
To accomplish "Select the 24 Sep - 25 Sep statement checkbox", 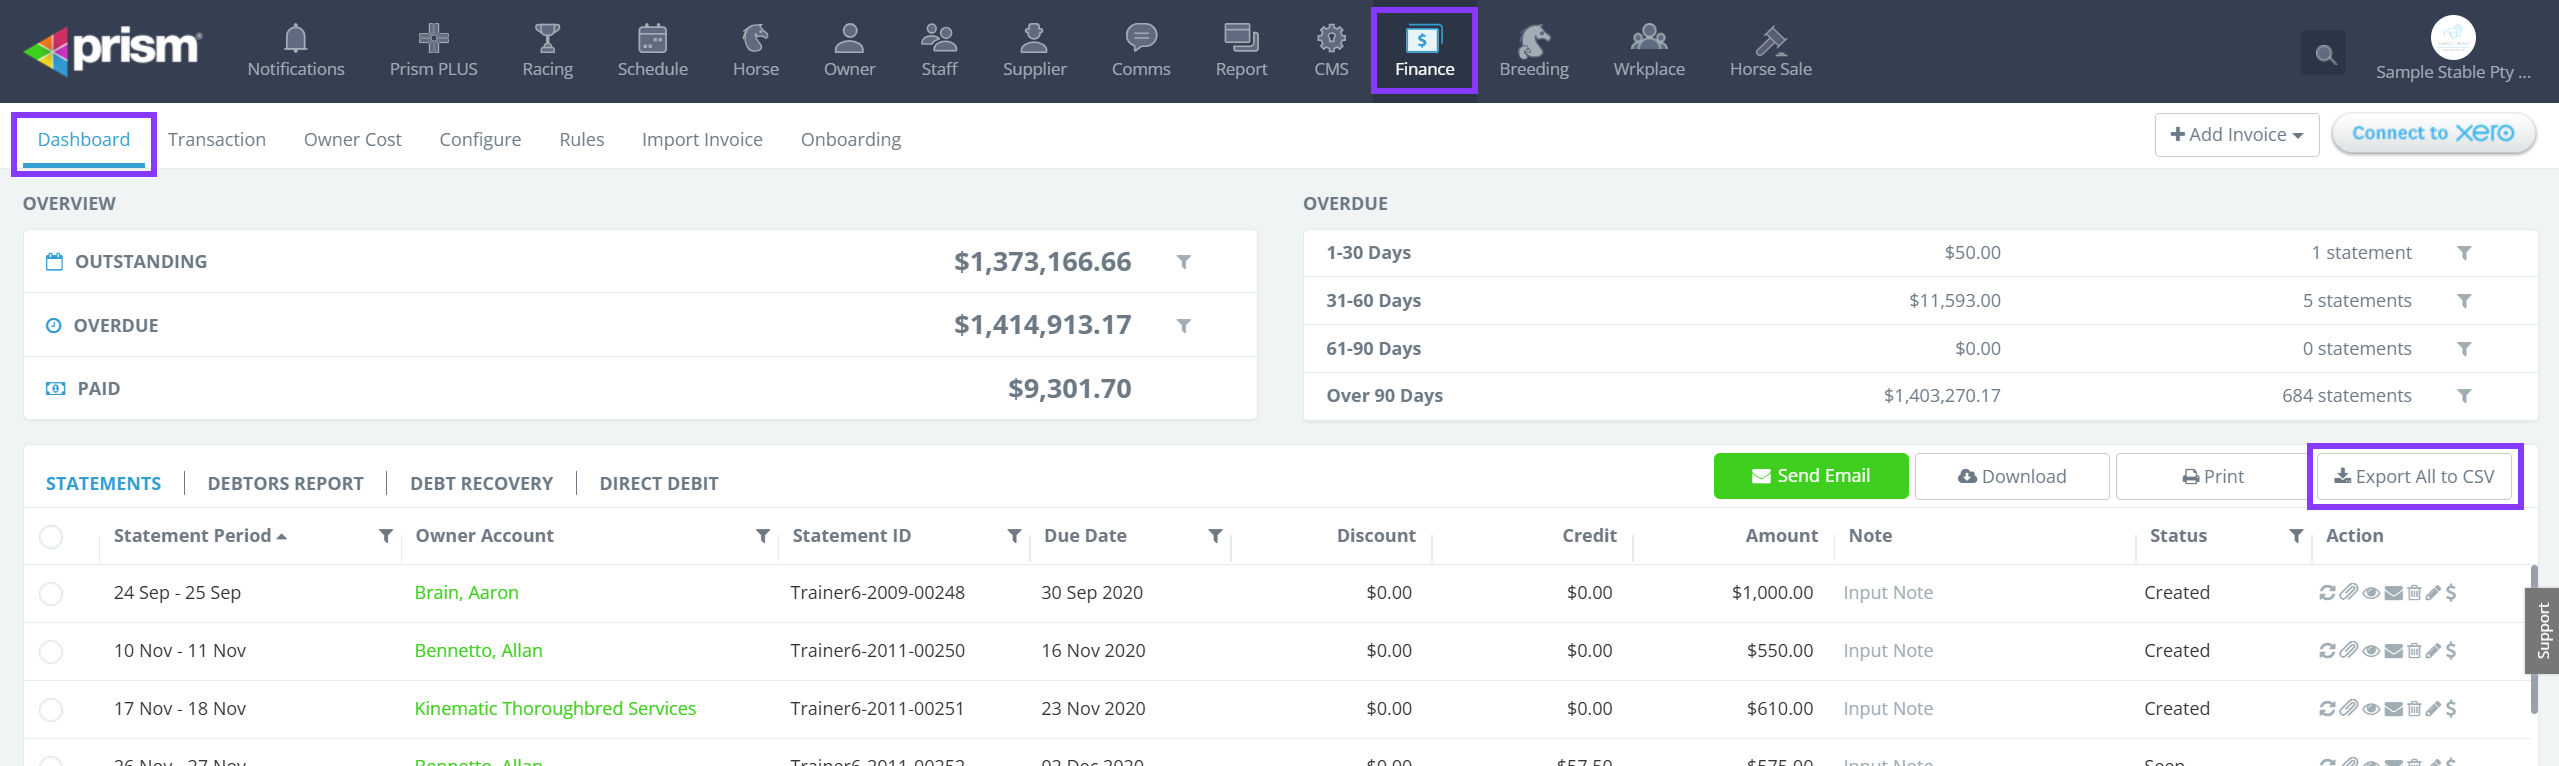I will click(51, 594).
